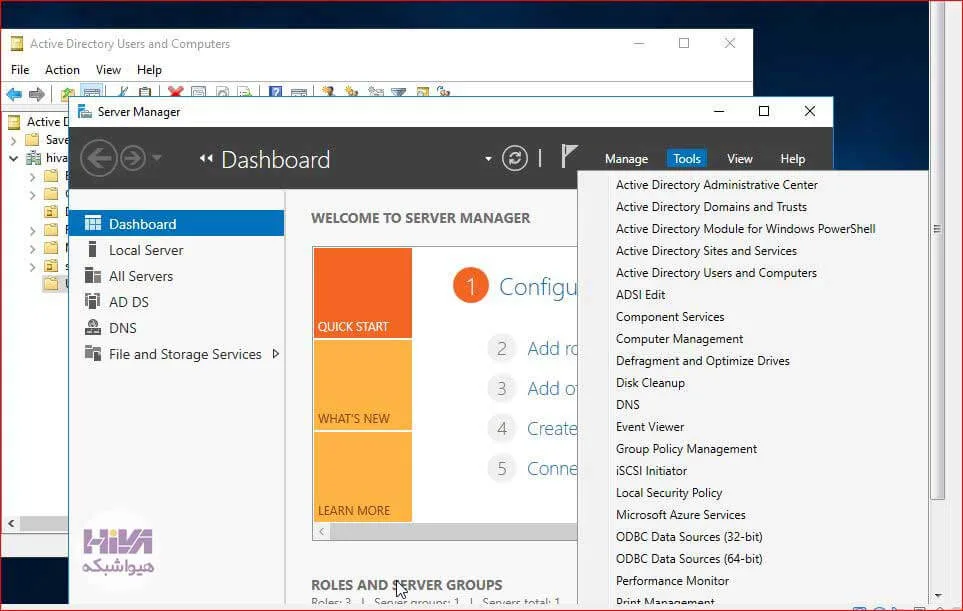
Task: Expand File and Storage Services arrow
Action: coord(276,354)
